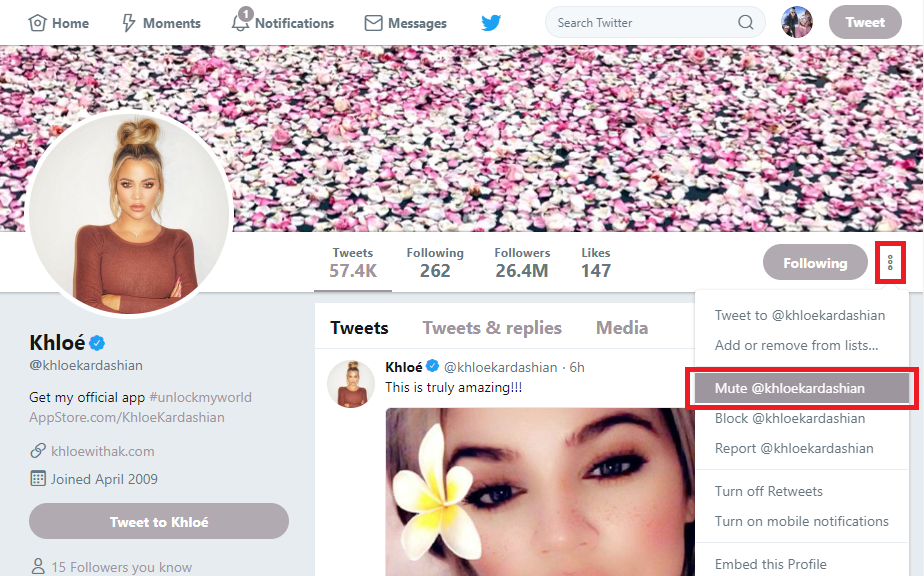Open the Tweets & replies tab

pos(492,327)
